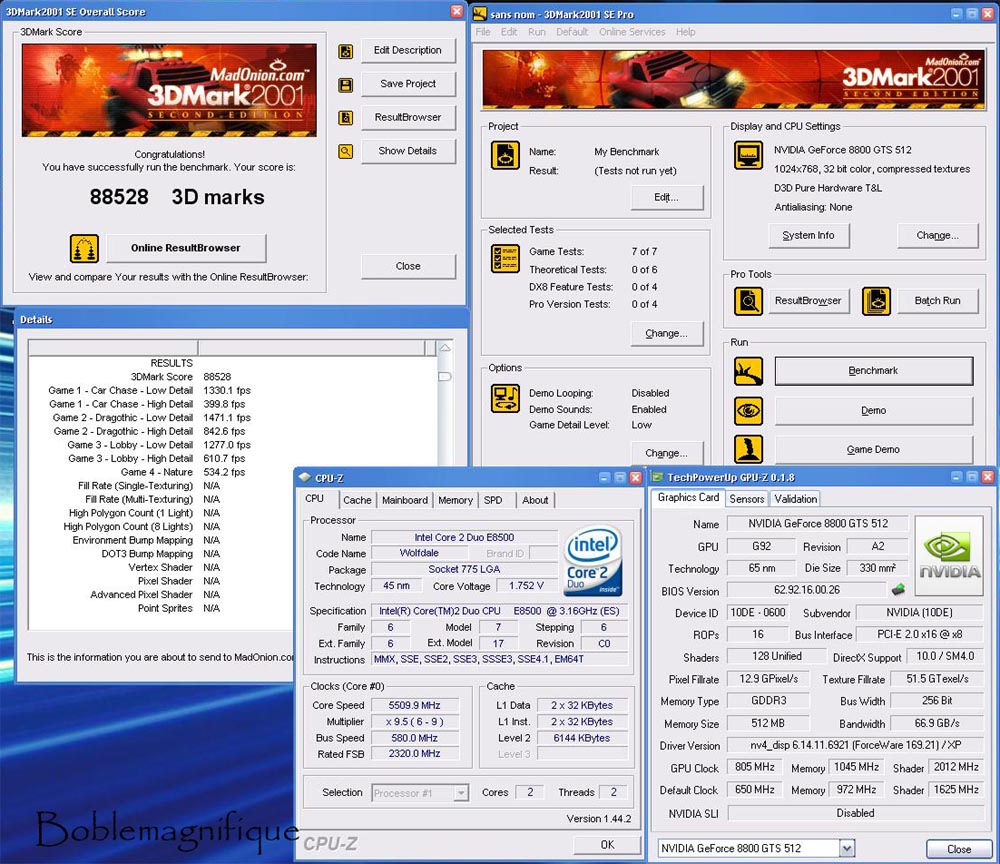This screenshot has height=864, width=1000.
Task: Click Core Speed value field in CPU-Z
Action: pyautogui.click(x=415, y=705)
